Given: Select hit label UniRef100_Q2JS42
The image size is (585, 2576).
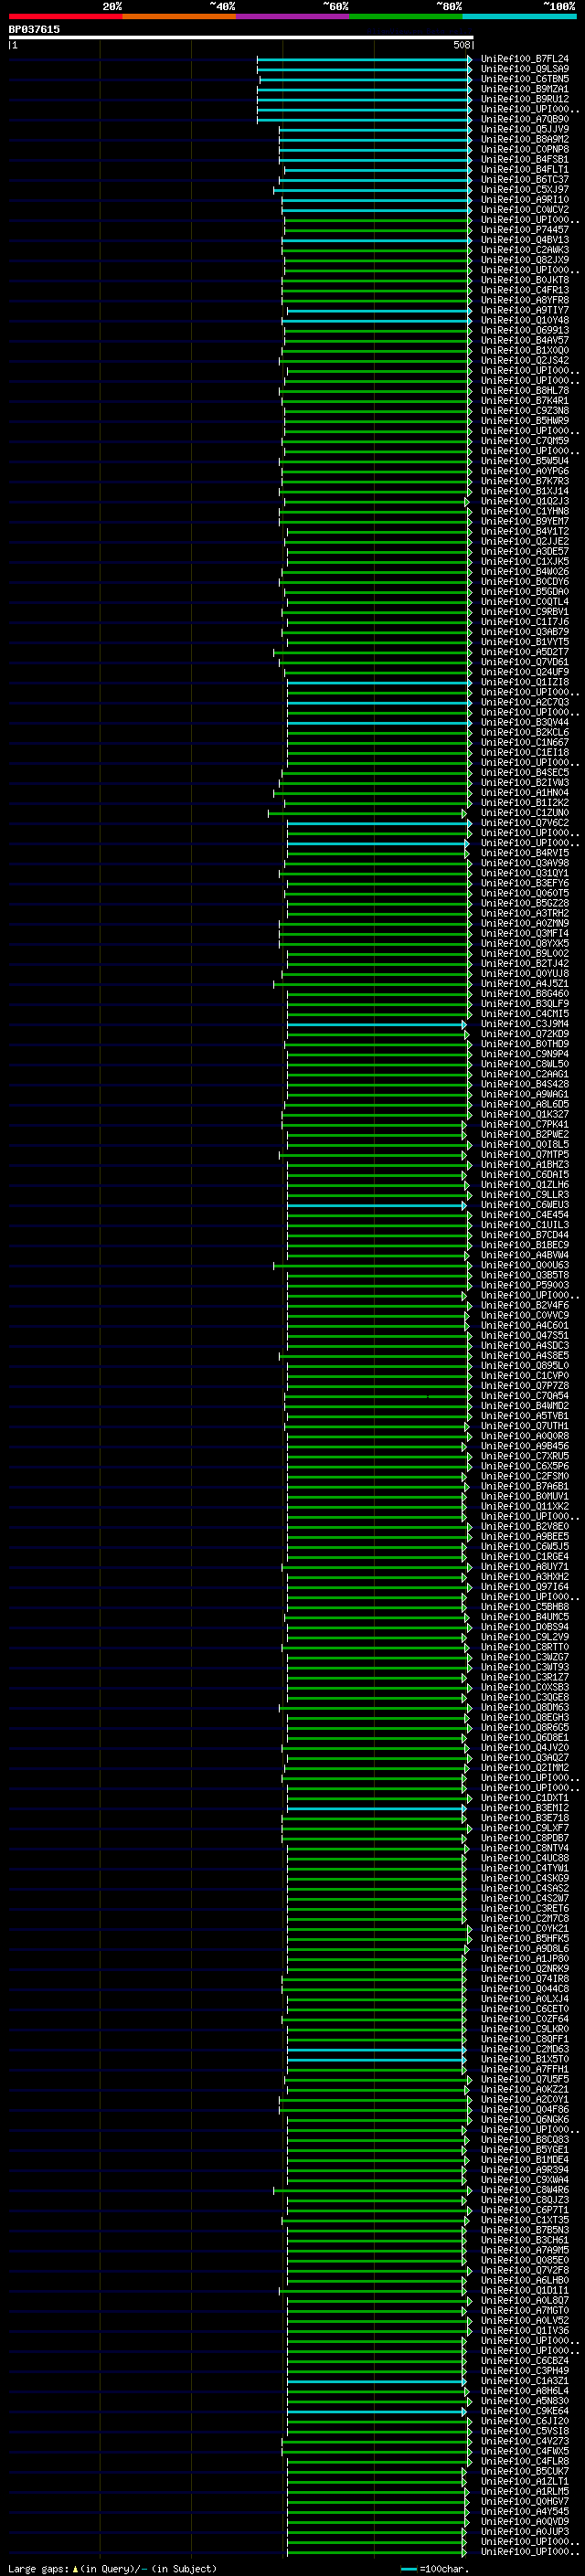Looking at the screenshot, I should (x=525, y=361).
